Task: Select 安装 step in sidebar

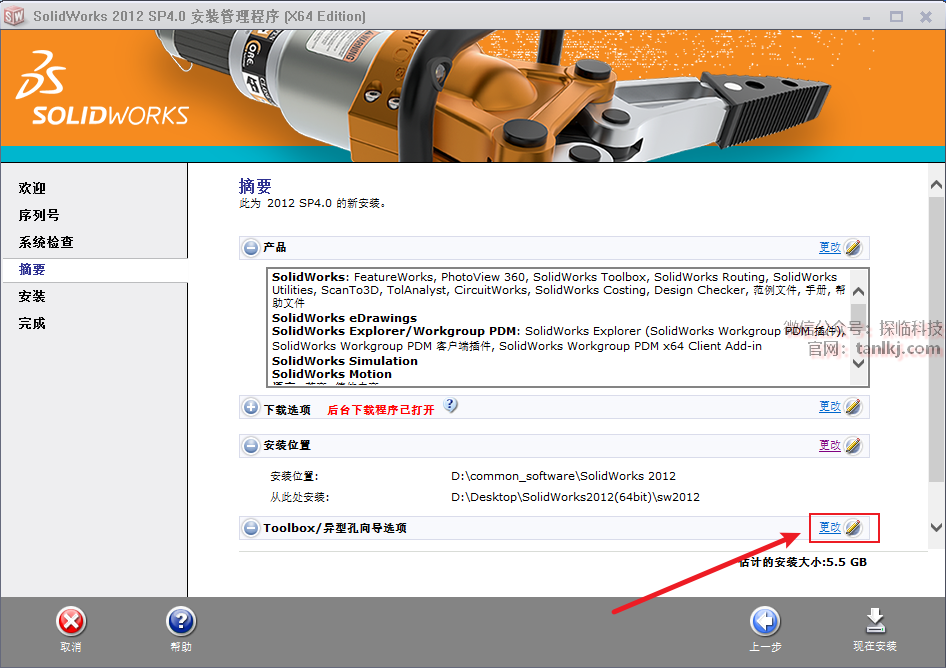Action: point(32,296)
